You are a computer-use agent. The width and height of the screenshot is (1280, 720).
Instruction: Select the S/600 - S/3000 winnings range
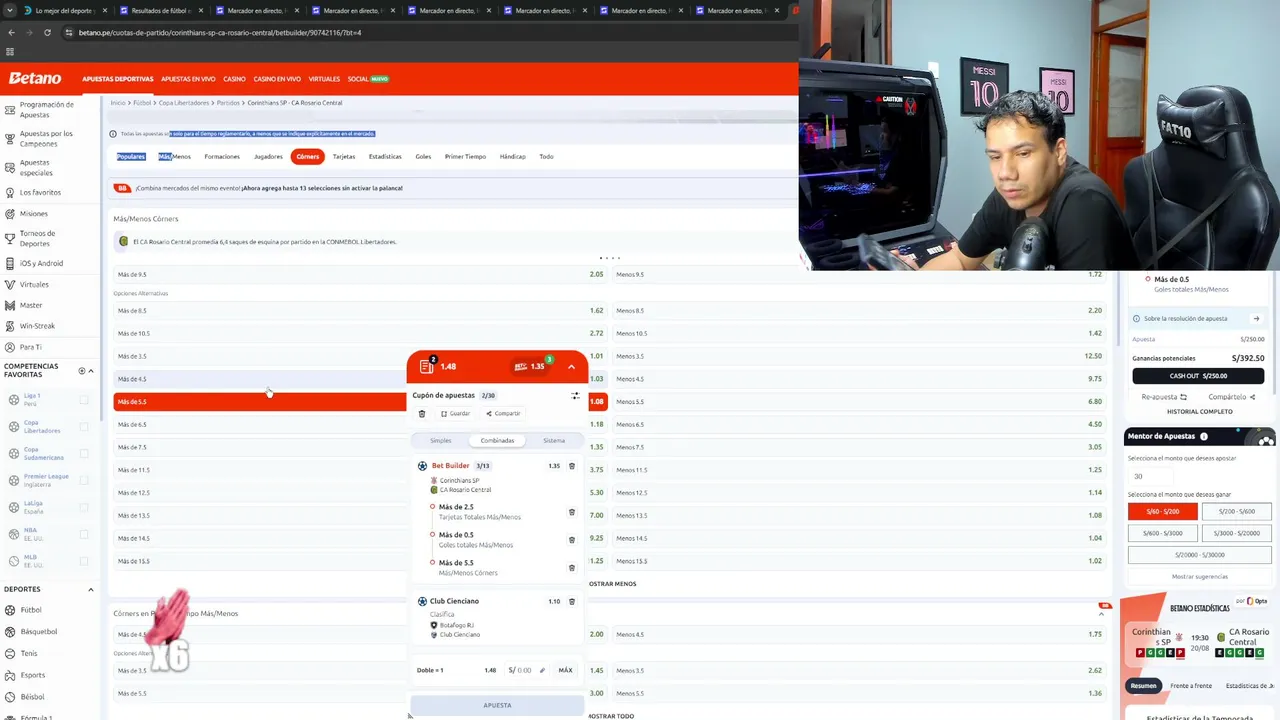[x=1163, y=533]
